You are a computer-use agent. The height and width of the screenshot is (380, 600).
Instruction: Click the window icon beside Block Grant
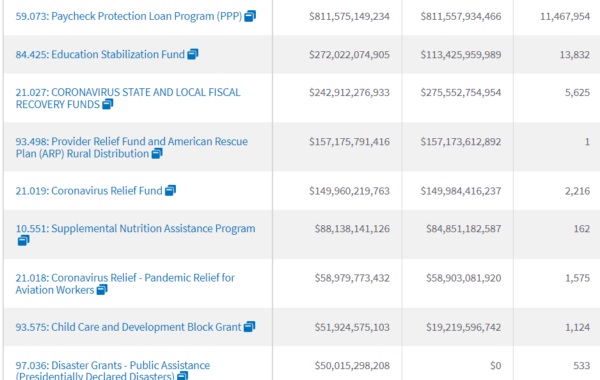249,327
